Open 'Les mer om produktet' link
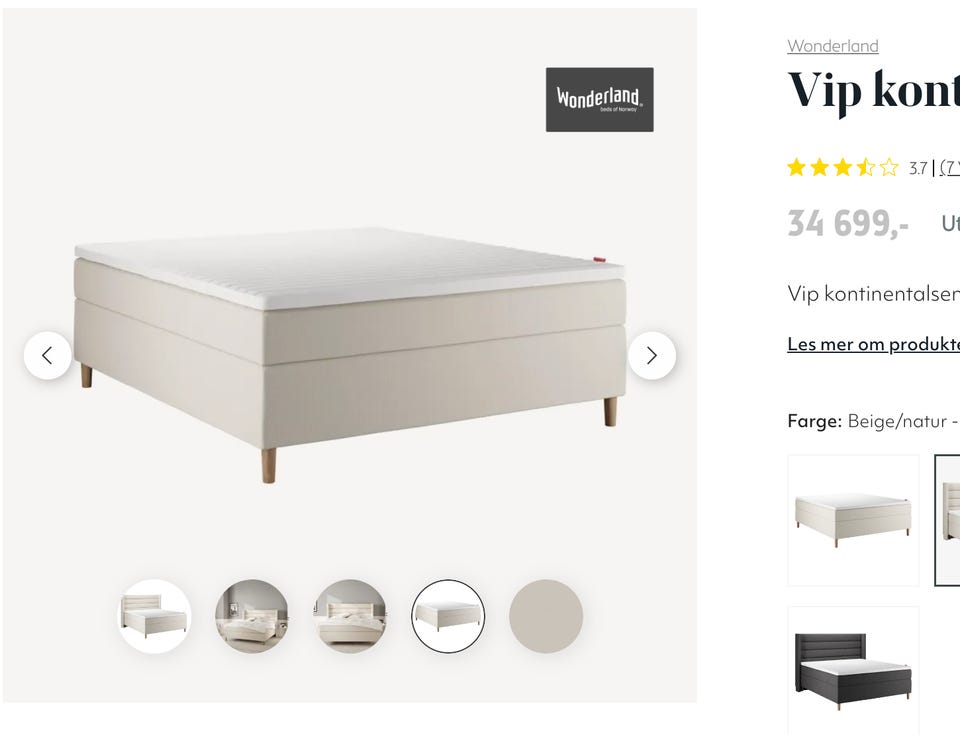Image resolution: width=960 pixels, height=735 pixels. tap(873, 344)
